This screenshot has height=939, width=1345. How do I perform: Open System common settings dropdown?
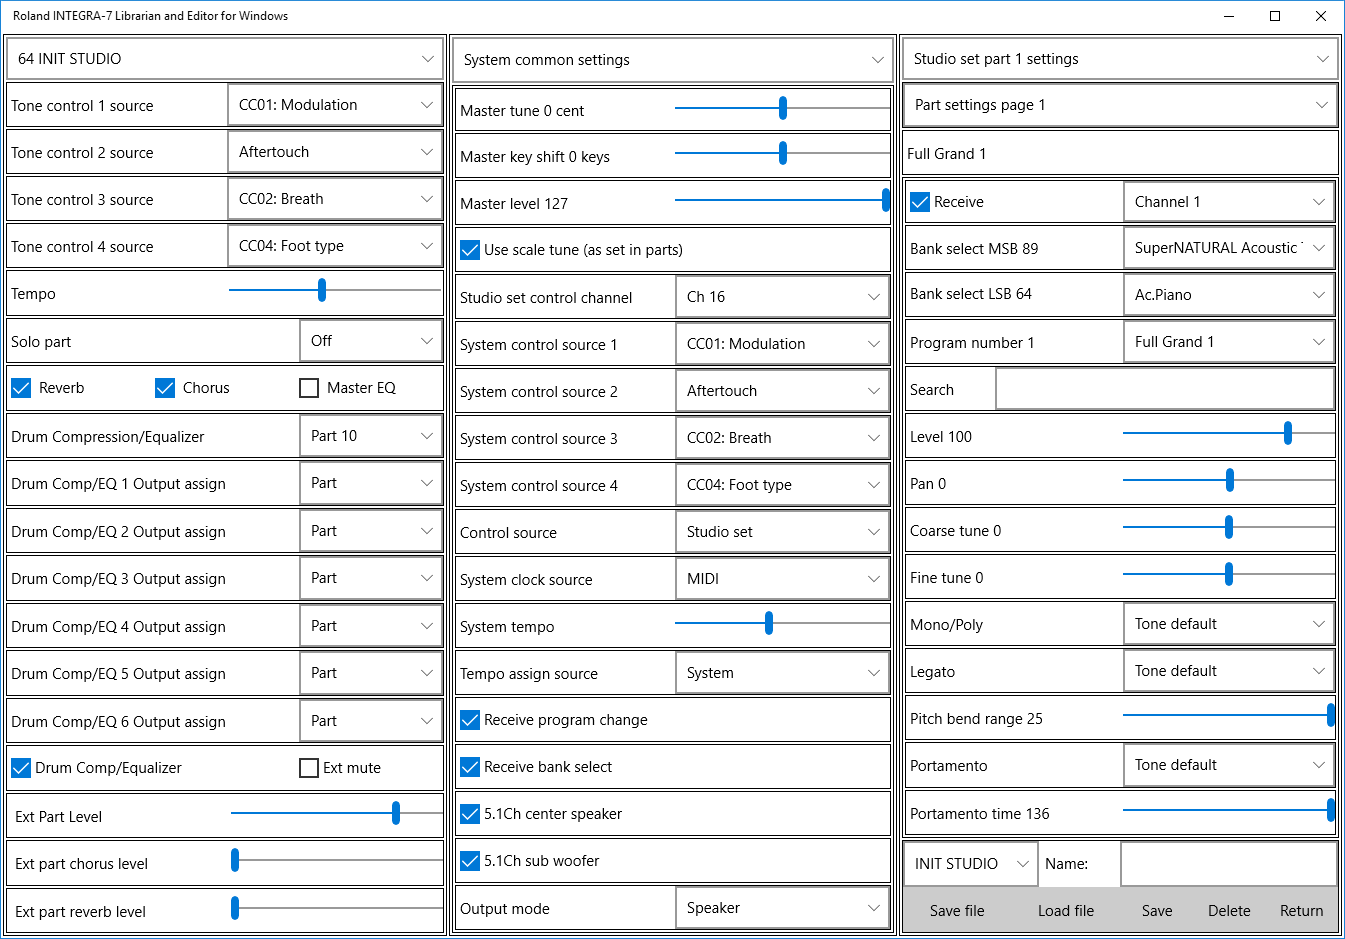point(673,60)
